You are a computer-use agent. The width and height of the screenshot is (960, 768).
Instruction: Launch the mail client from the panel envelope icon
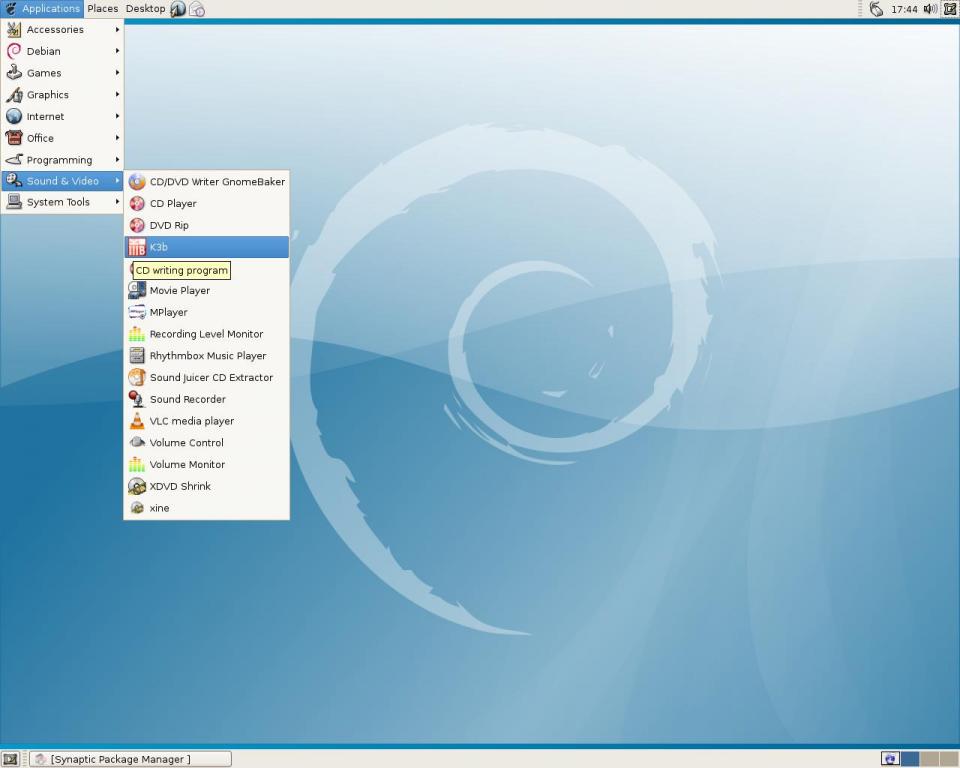click(197, 9)
